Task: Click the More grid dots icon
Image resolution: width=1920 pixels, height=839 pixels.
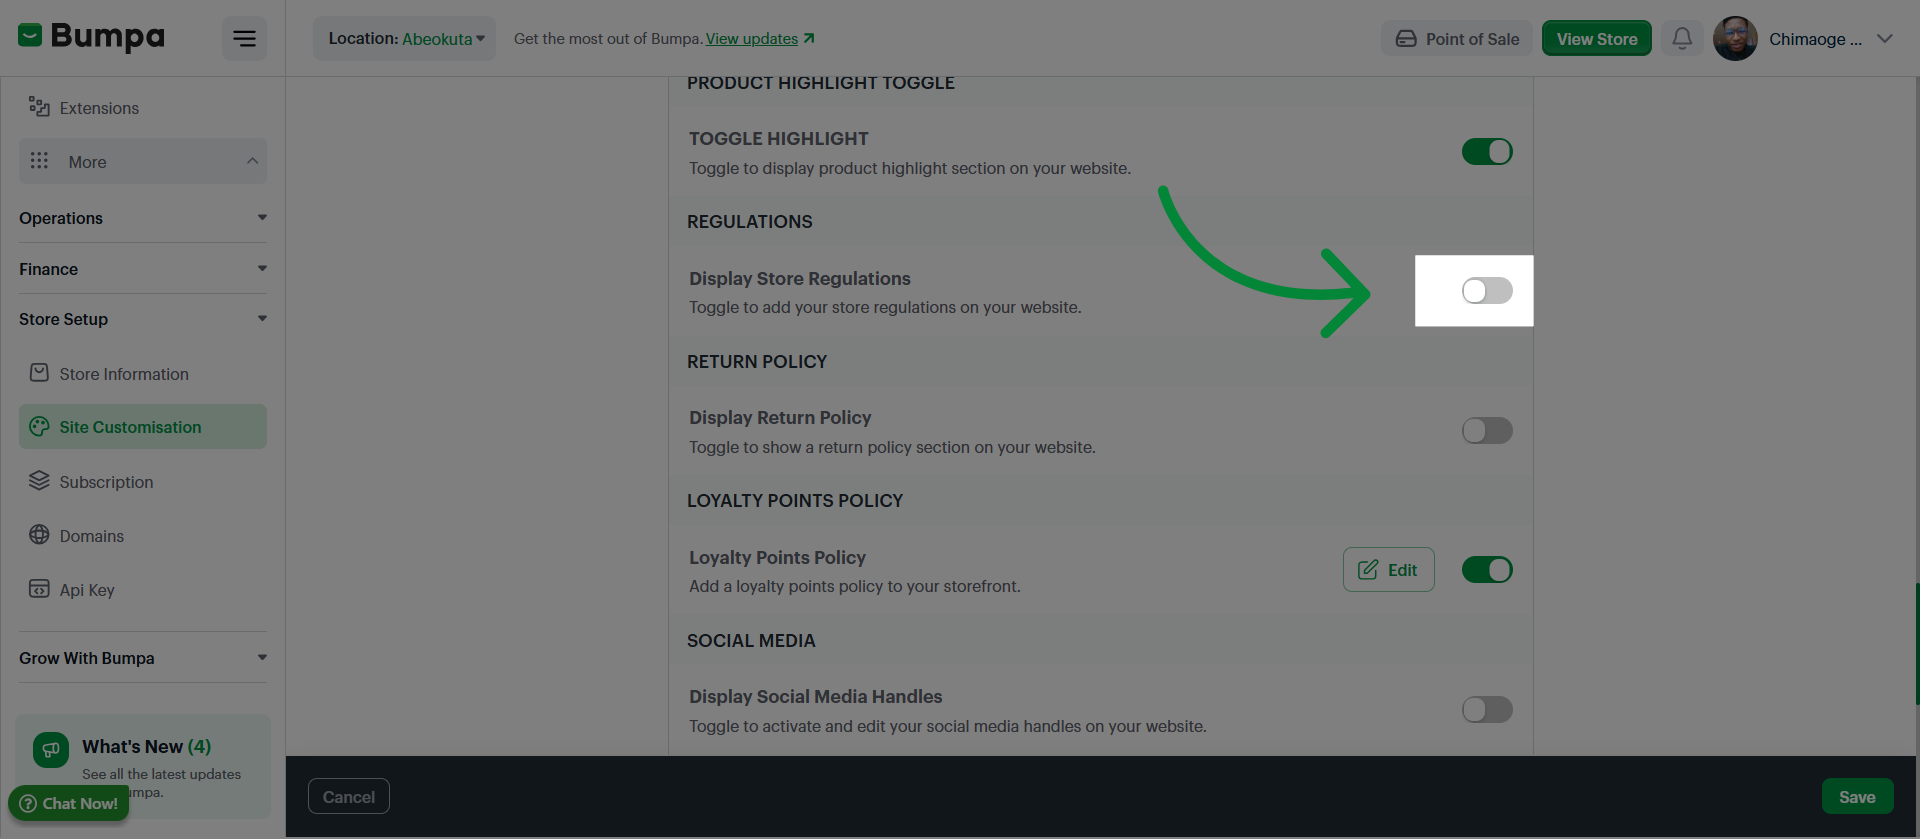Action: [x=39, y=161]
